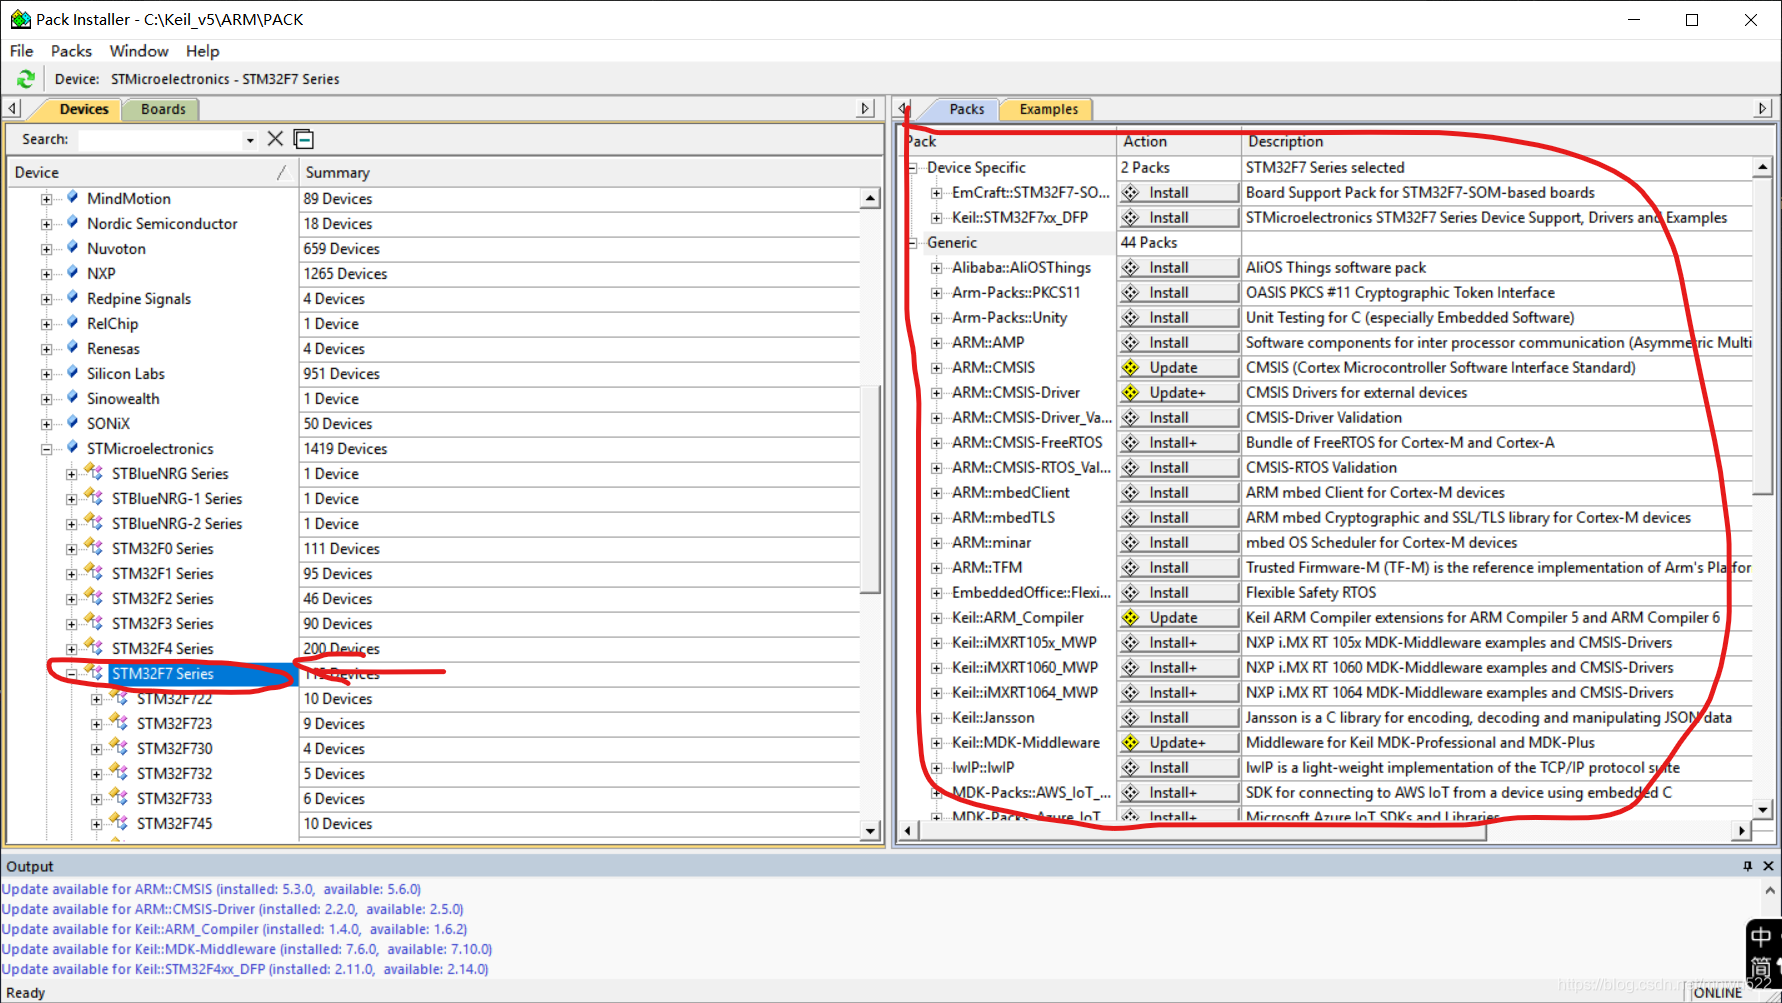Install the Keil::Jansson pack

point(1178,717)
